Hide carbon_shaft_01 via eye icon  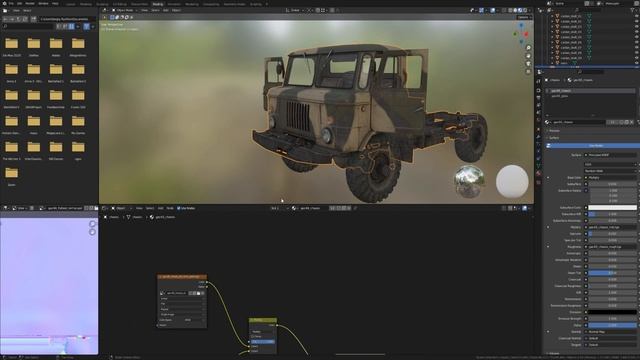click(637, 16)
